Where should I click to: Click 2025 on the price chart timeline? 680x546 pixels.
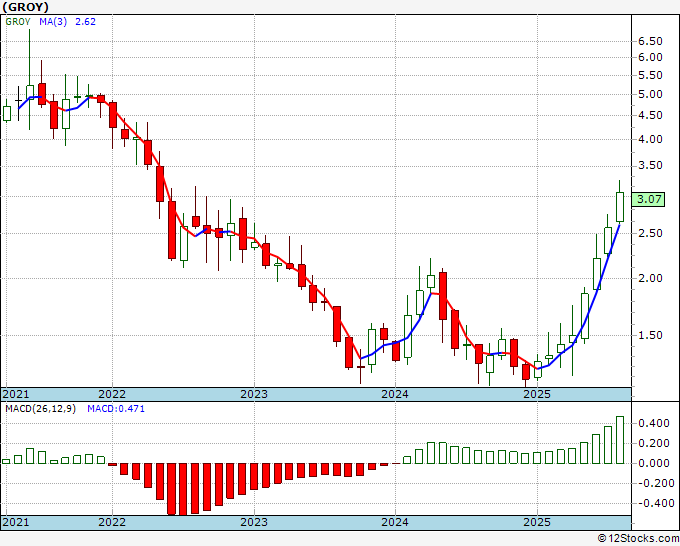pos(537,394)
